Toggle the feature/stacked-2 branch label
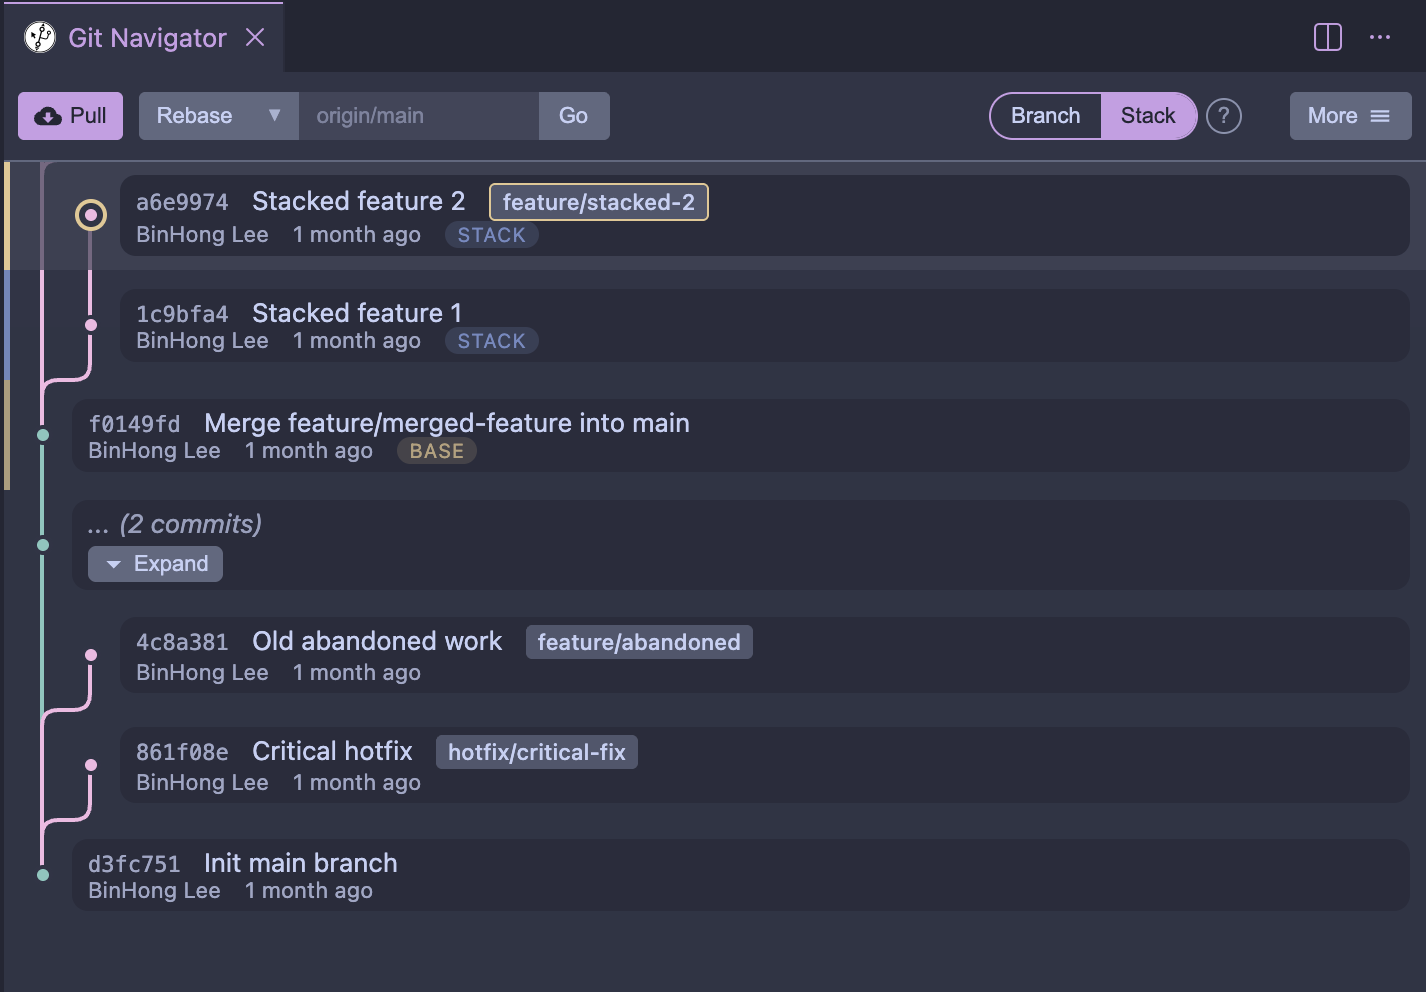This screenshot has height=992, width=1426. coord(598,202)
